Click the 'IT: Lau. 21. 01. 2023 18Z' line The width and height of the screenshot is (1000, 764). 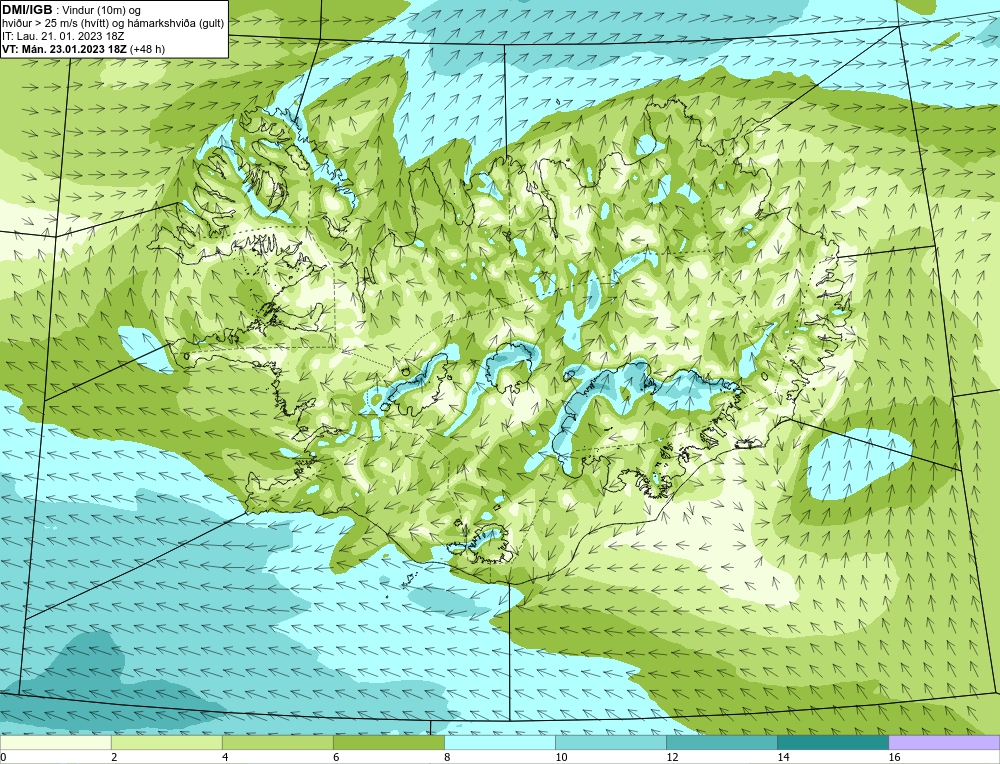(x=63, y=36)
